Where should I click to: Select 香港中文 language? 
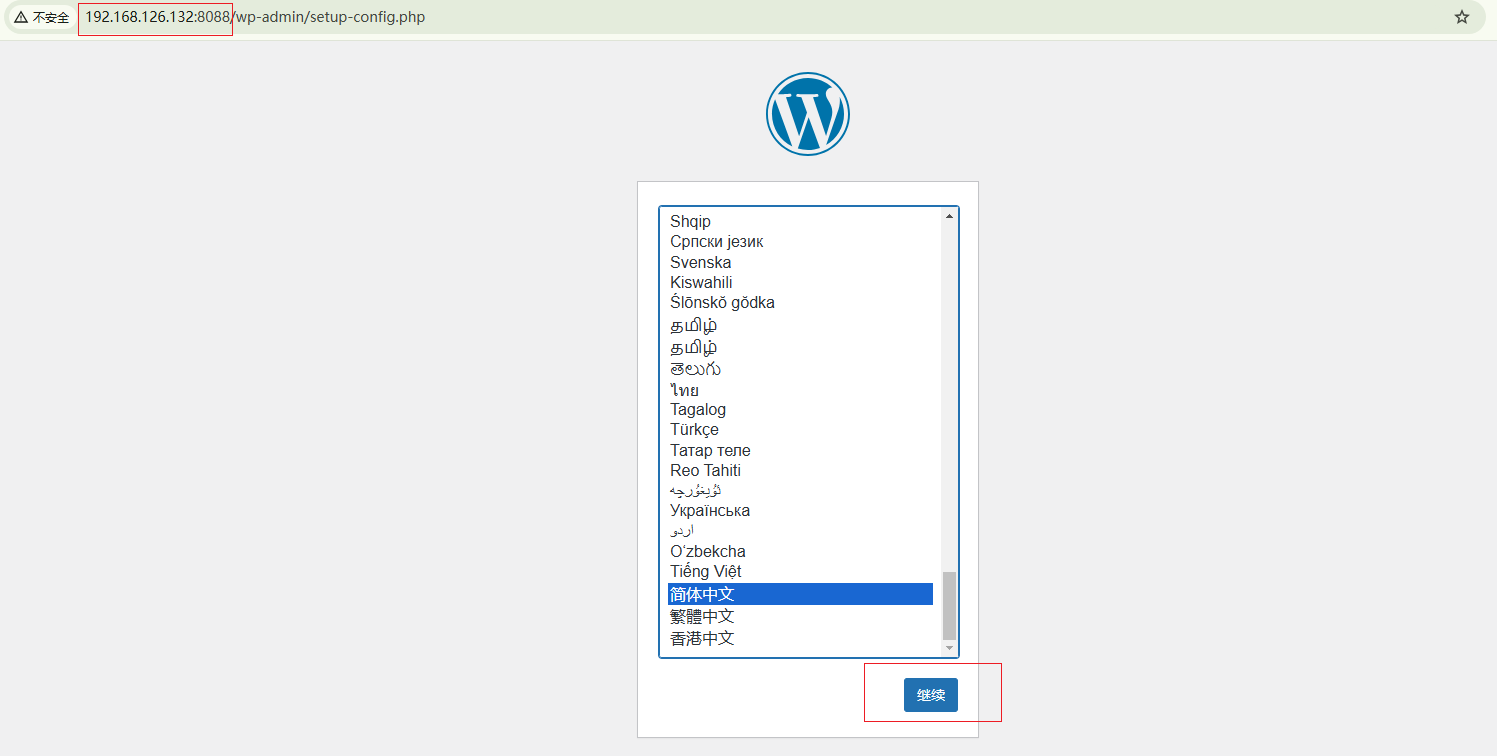pyautogui.click(x=800, y=638)
